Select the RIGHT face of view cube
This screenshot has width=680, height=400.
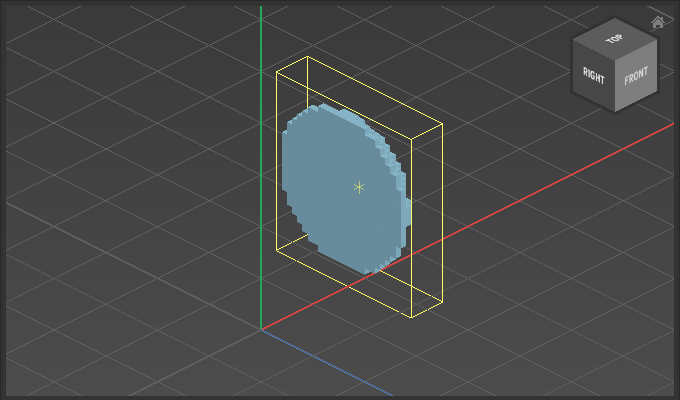593,75
